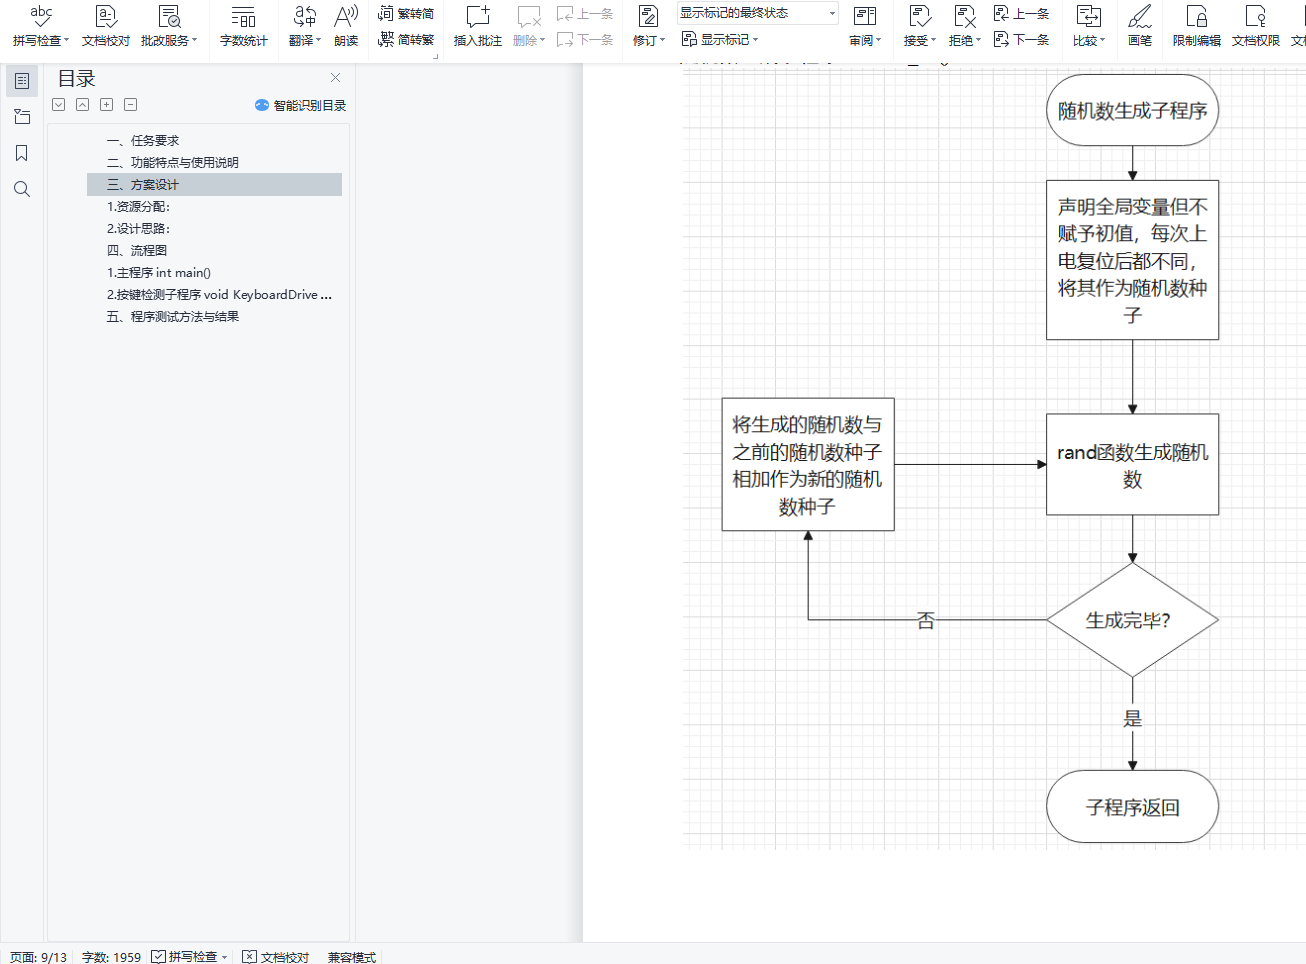The image size is (1306, 964).
Task: Select the 画笔 pen tool
Action: coord(1140,25)
